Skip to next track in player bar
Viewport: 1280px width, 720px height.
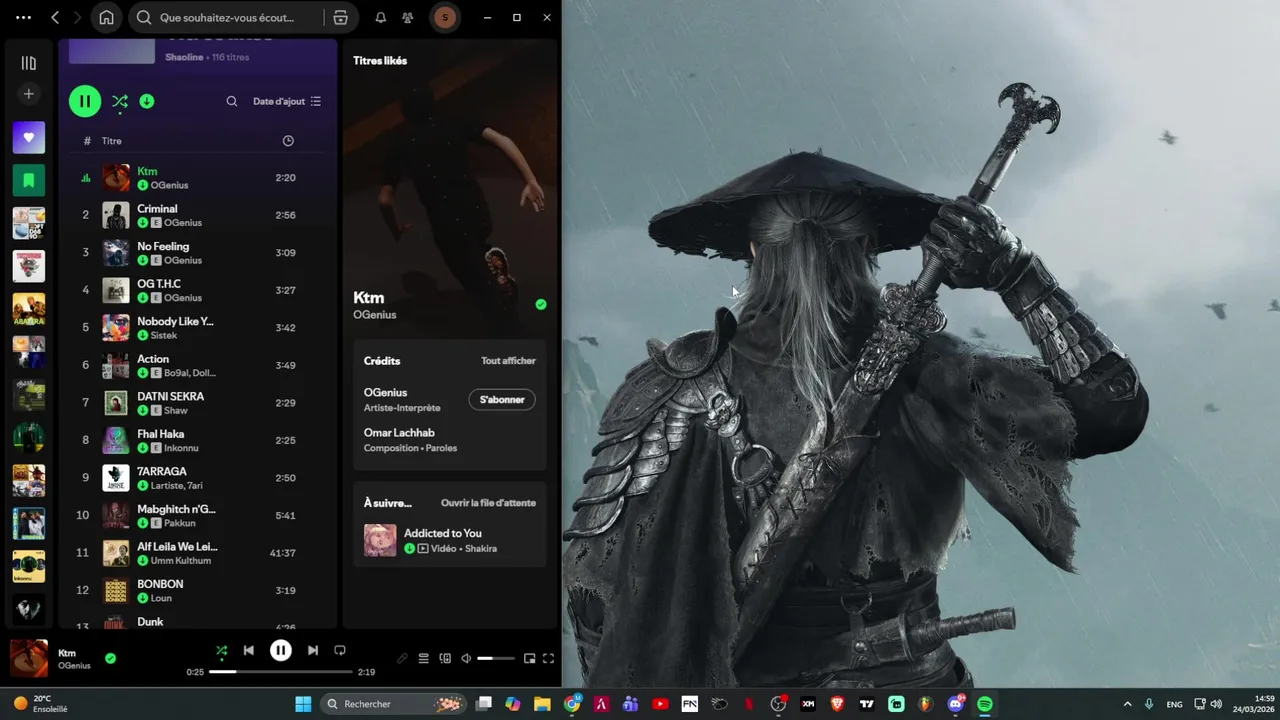(x=313, y=650)
